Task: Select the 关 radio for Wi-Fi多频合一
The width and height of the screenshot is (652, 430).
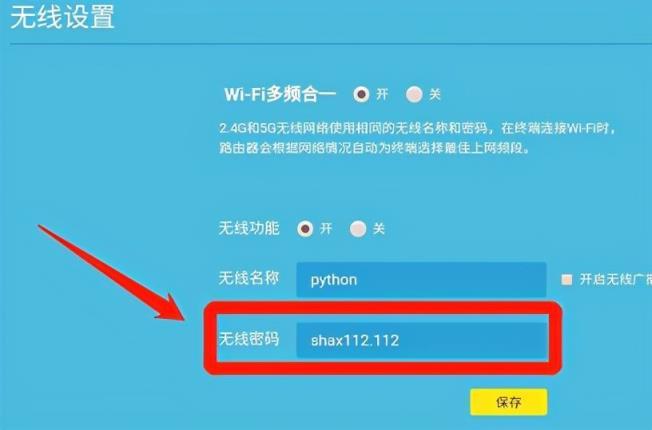Action: pos(414,94)
